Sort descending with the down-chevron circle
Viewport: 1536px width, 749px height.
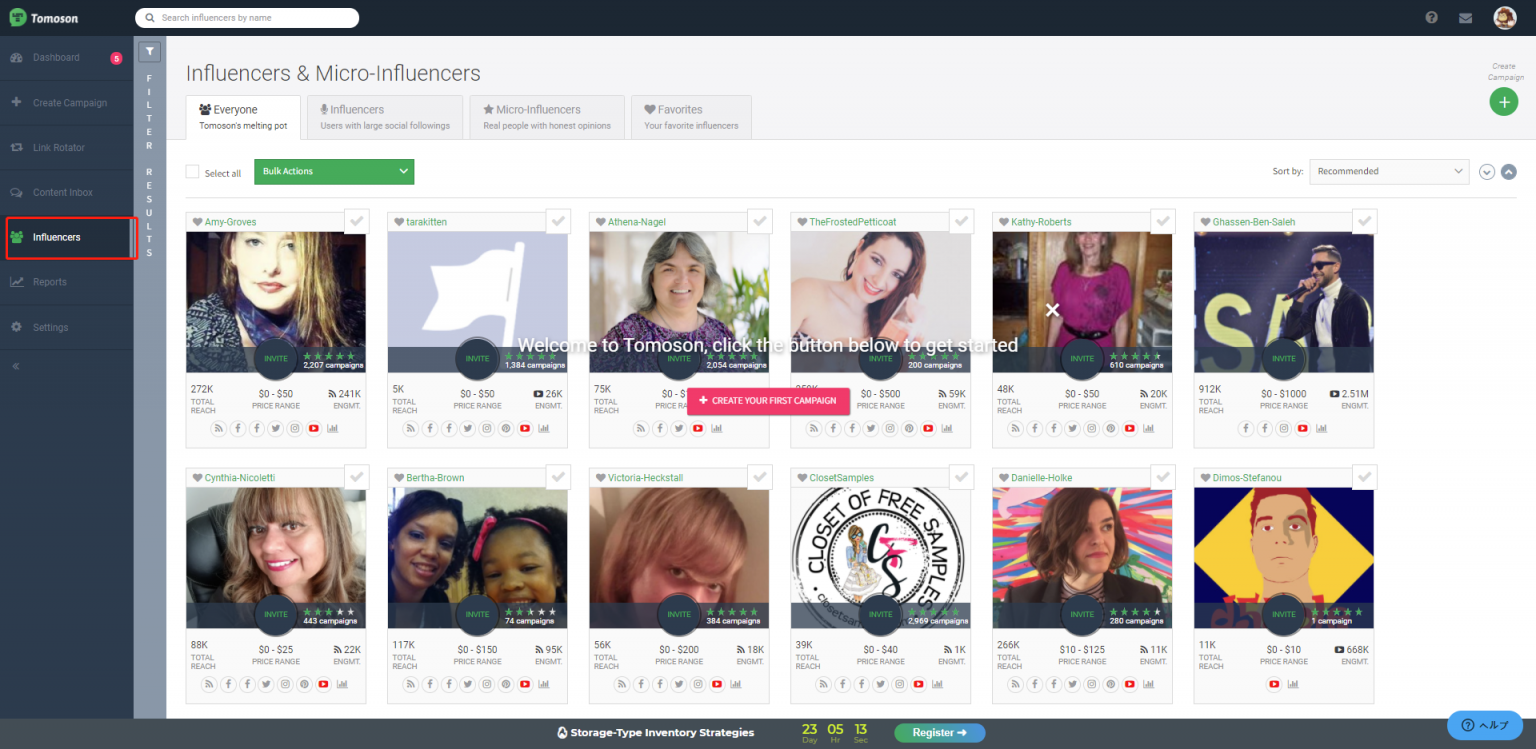(x=1487, y=172)
